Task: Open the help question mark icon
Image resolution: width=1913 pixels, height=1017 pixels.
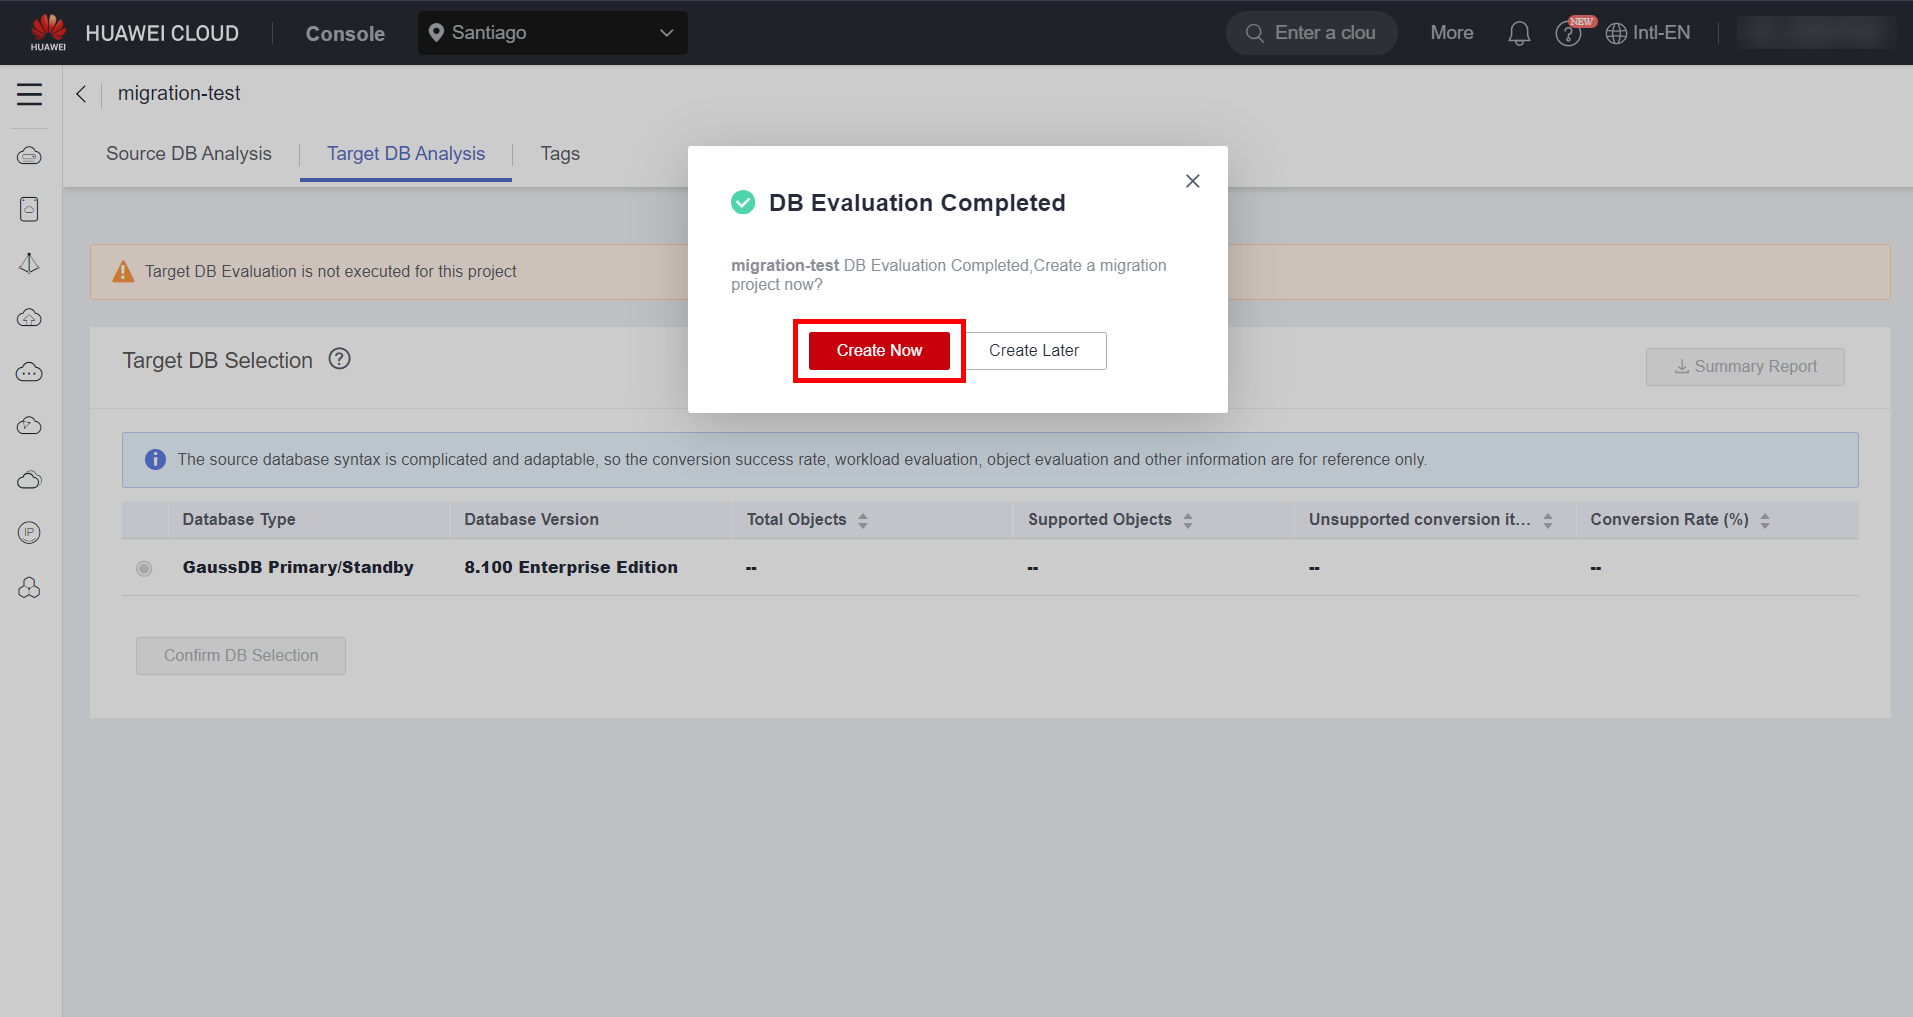Action: [1567, 34]
